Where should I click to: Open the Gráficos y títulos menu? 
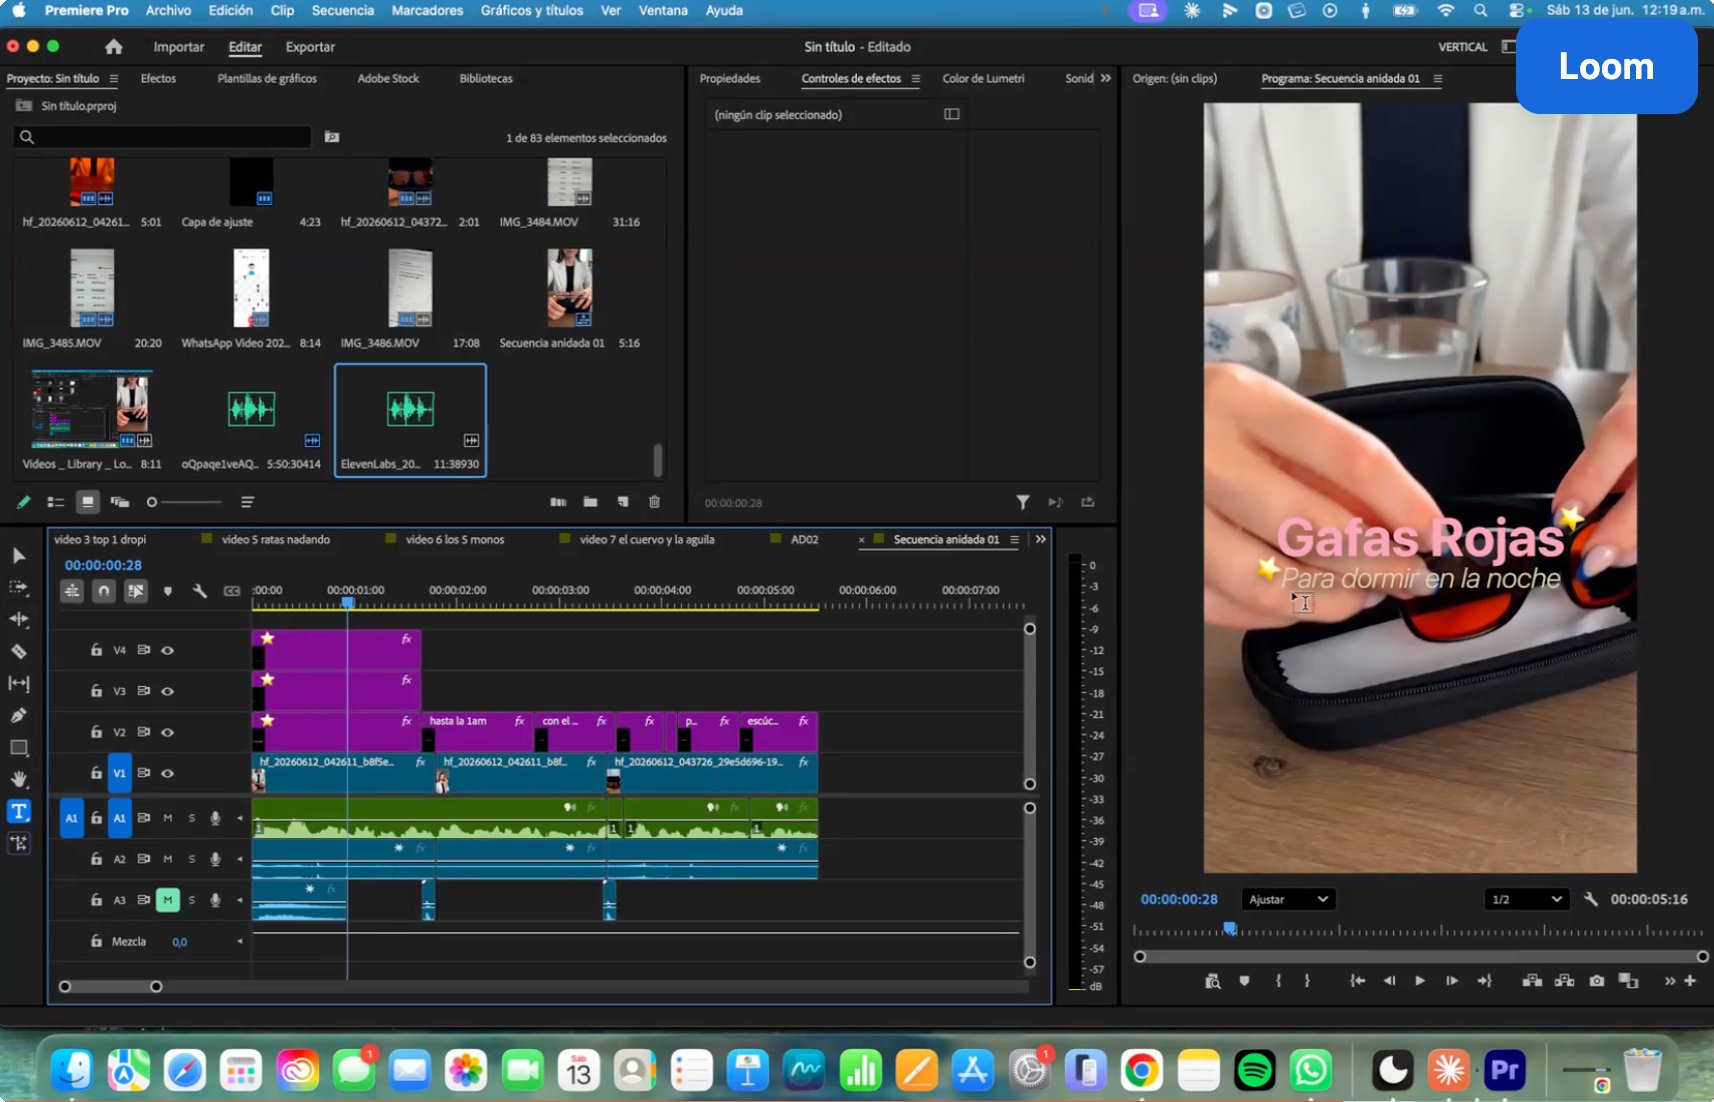click(532, 10)
